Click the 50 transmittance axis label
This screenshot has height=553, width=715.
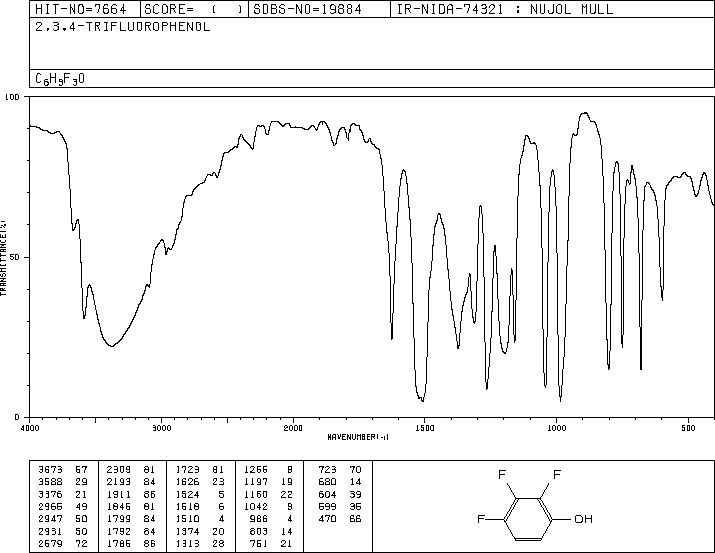[16, 257]
